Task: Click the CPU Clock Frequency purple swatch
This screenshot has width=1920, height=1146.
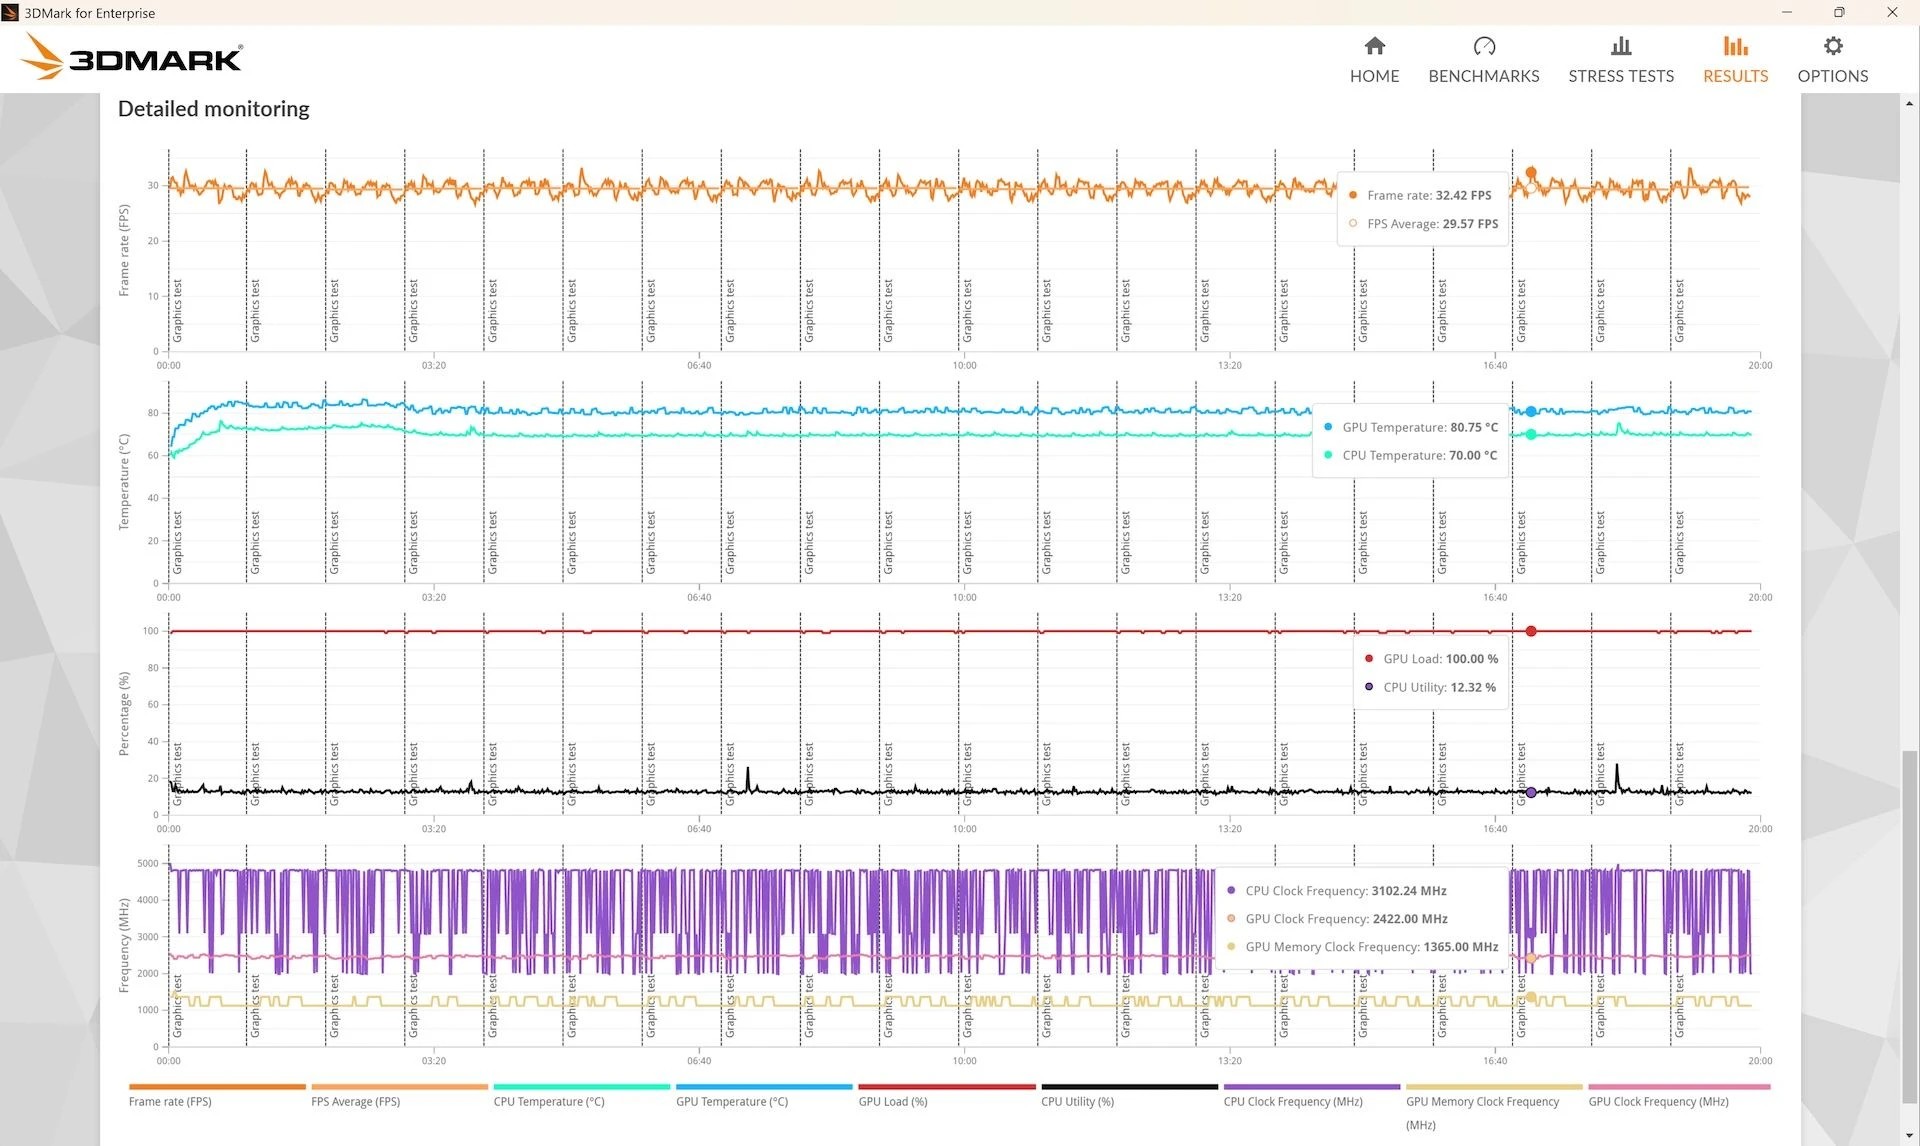Action: coord(1311,1087)
